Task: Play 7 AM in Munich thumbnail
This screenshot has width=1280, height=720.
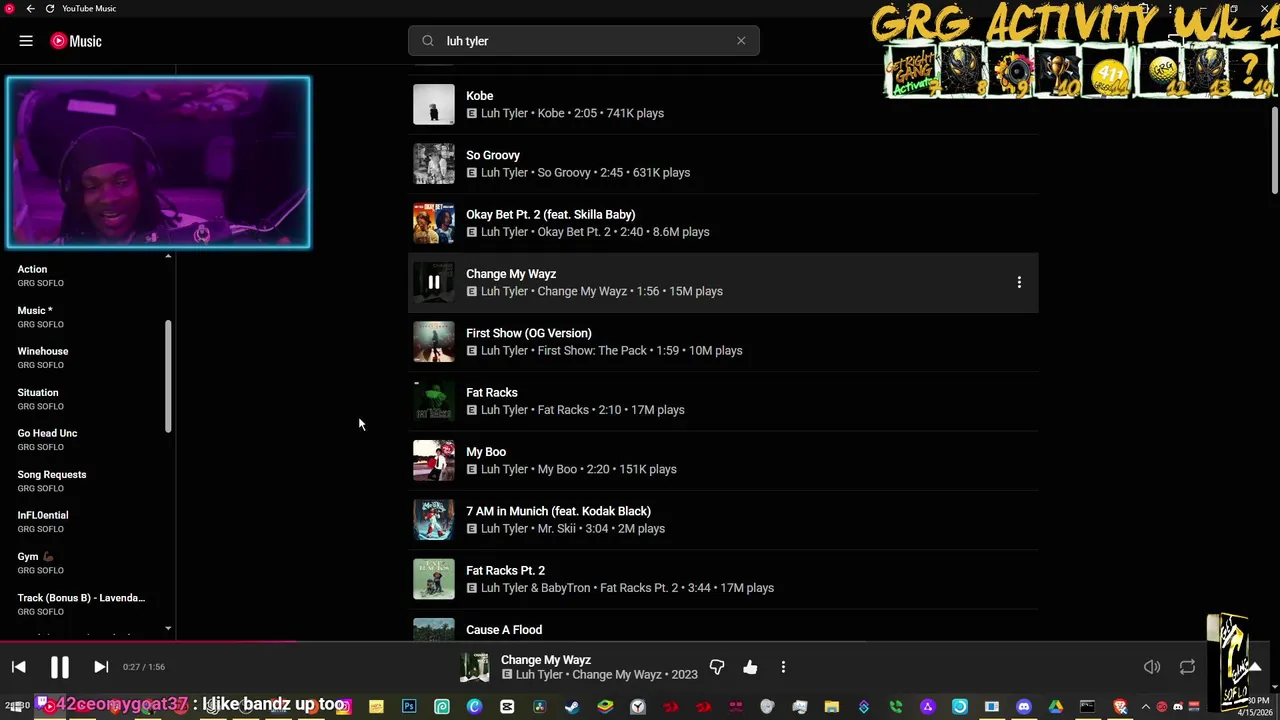Action: pos(434,520)
